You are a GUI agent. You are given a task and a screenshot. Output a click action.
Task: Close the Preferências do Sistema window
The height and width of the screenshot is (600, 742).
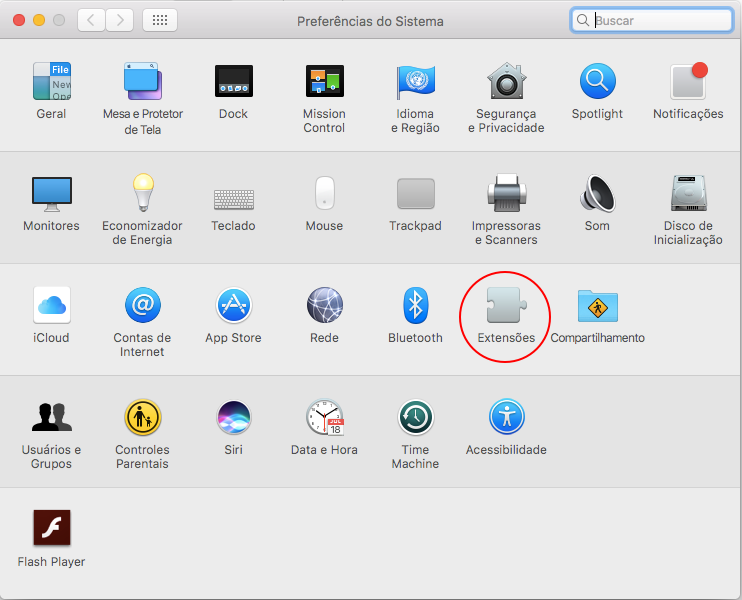pos(19,20)
